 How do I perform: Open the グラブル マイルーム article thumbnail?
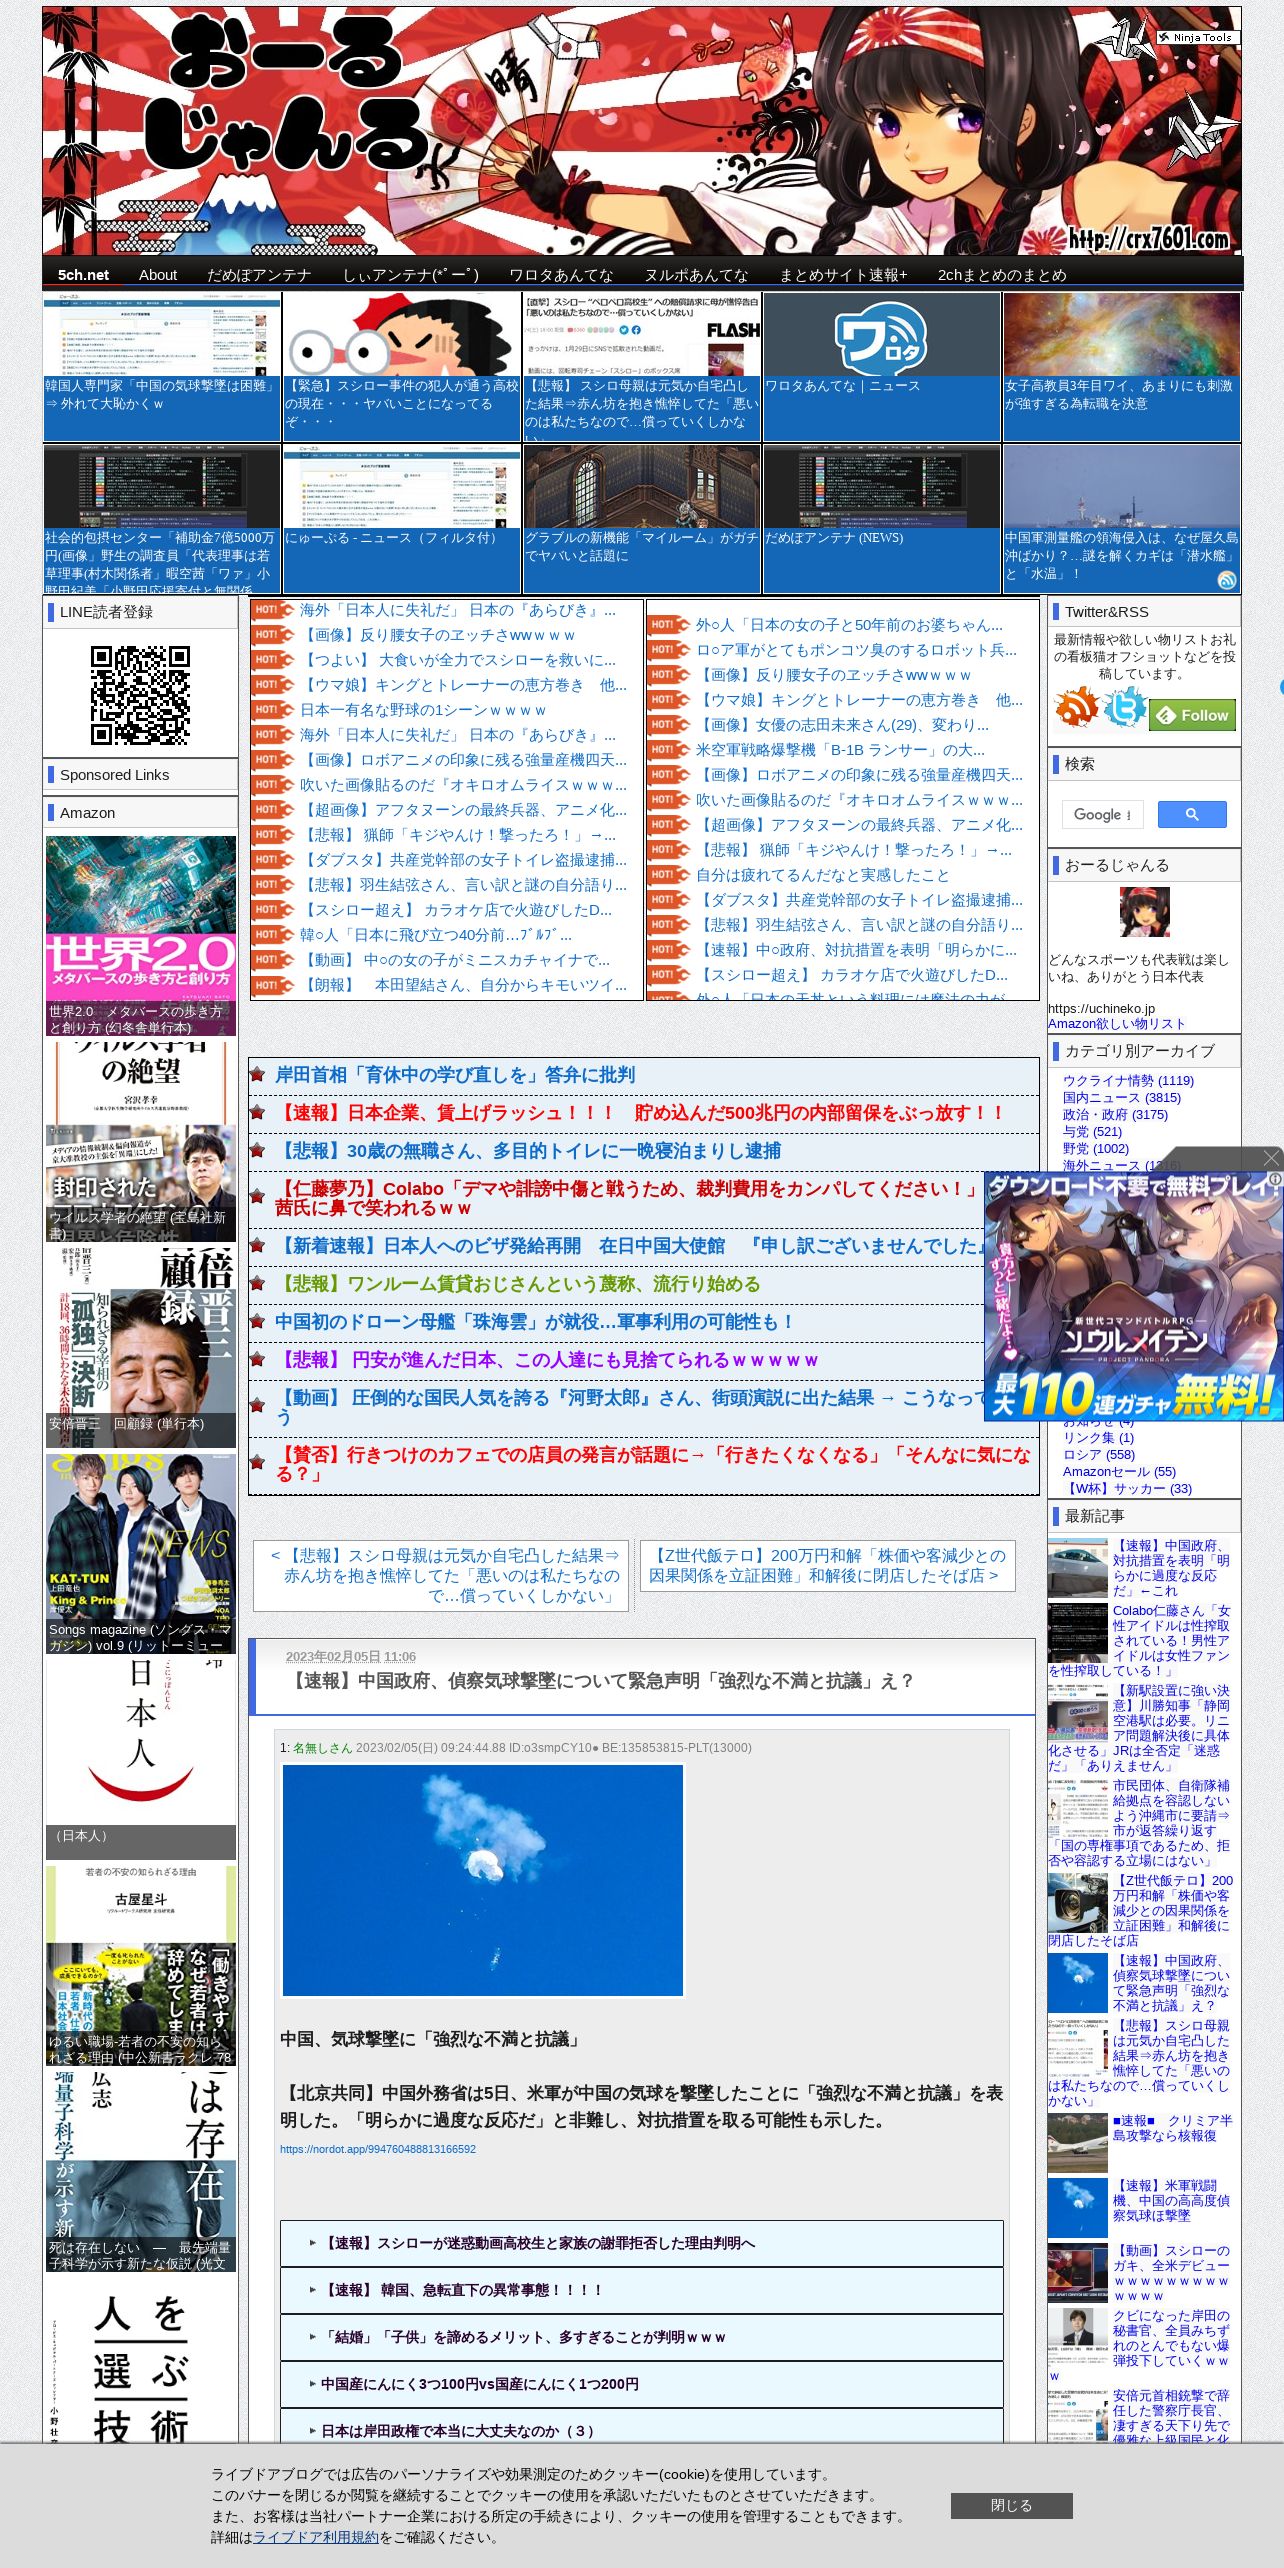tap(641, 519)
